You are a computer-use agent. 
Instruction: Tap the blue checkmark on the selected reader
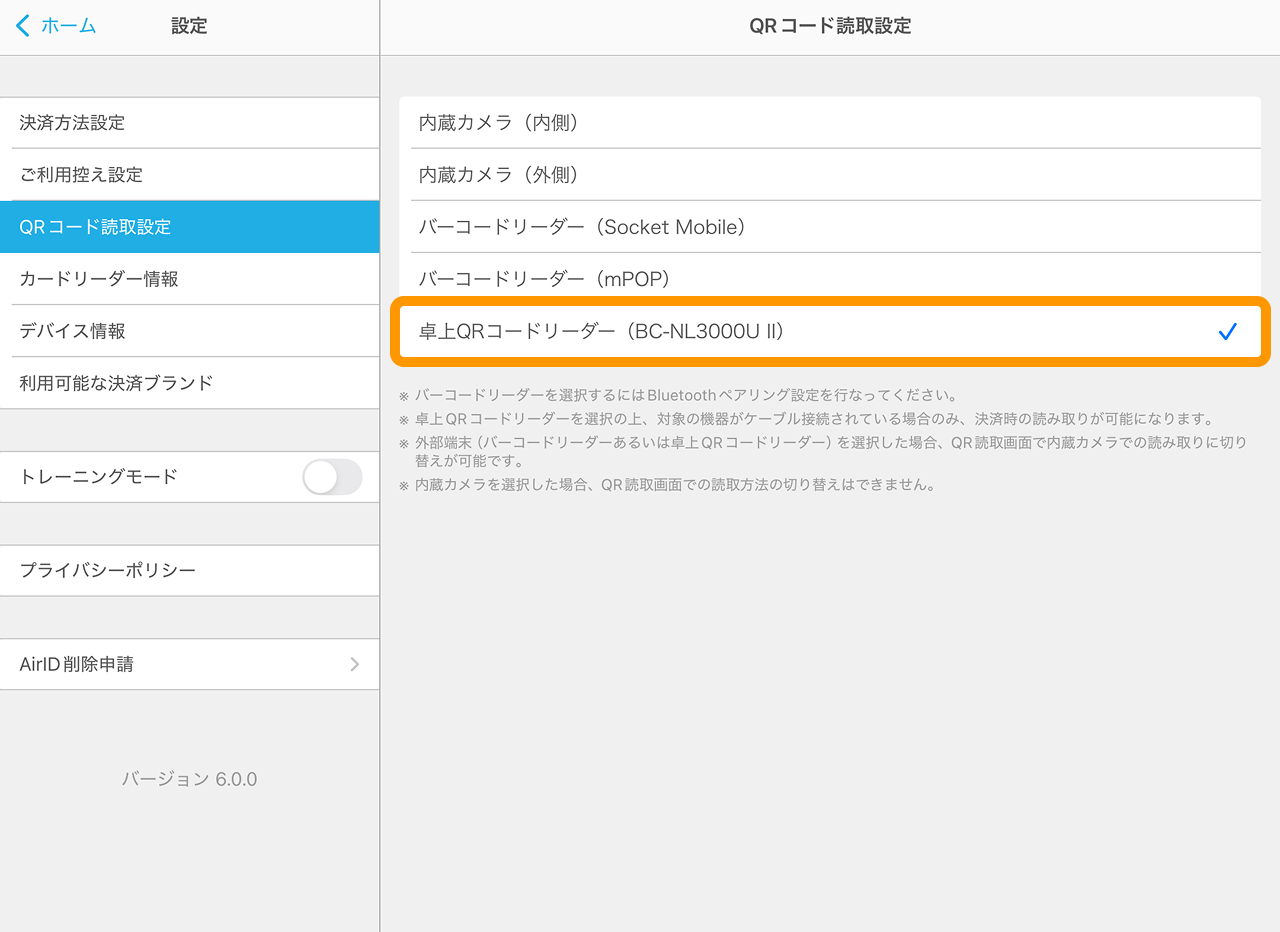1228,332
